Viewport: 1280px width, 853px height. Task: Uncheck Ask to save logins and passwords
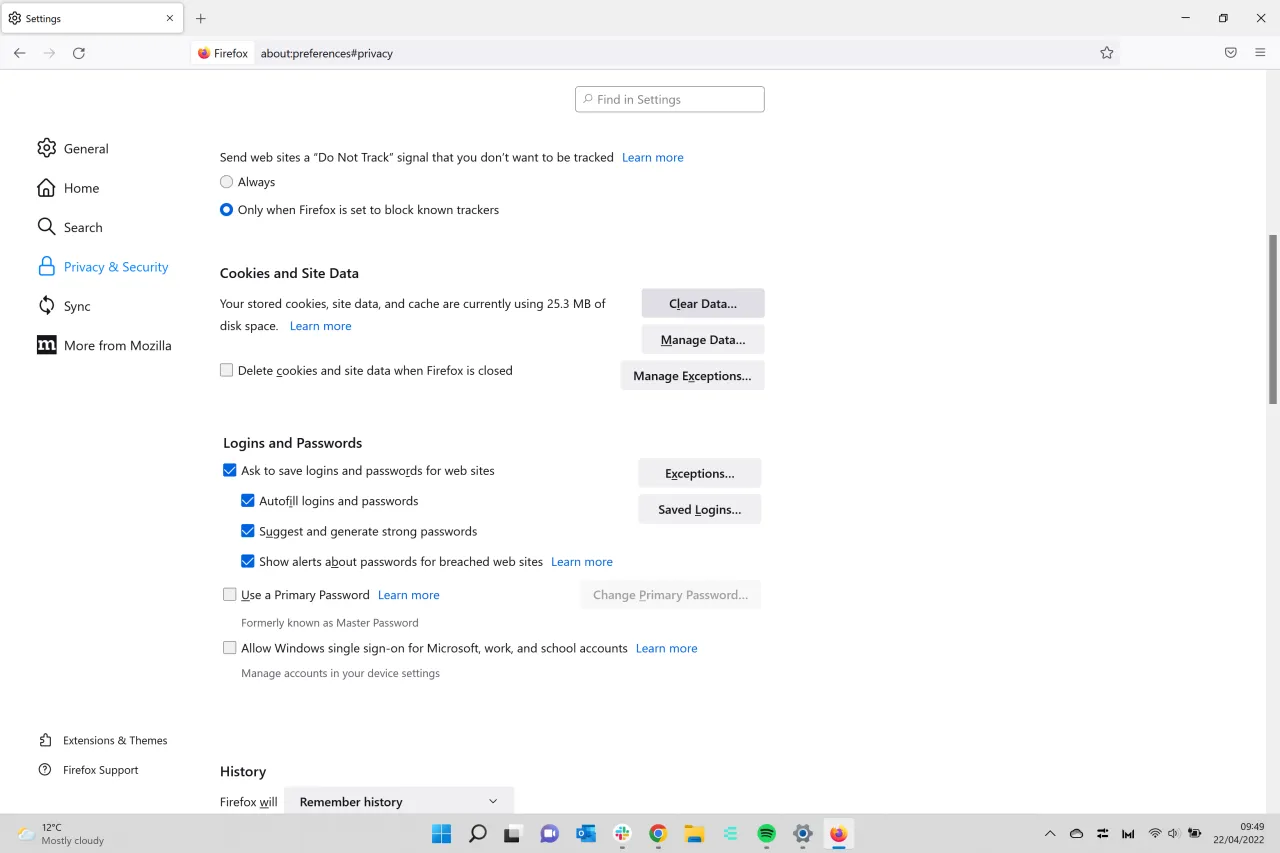tap(230, 470)
